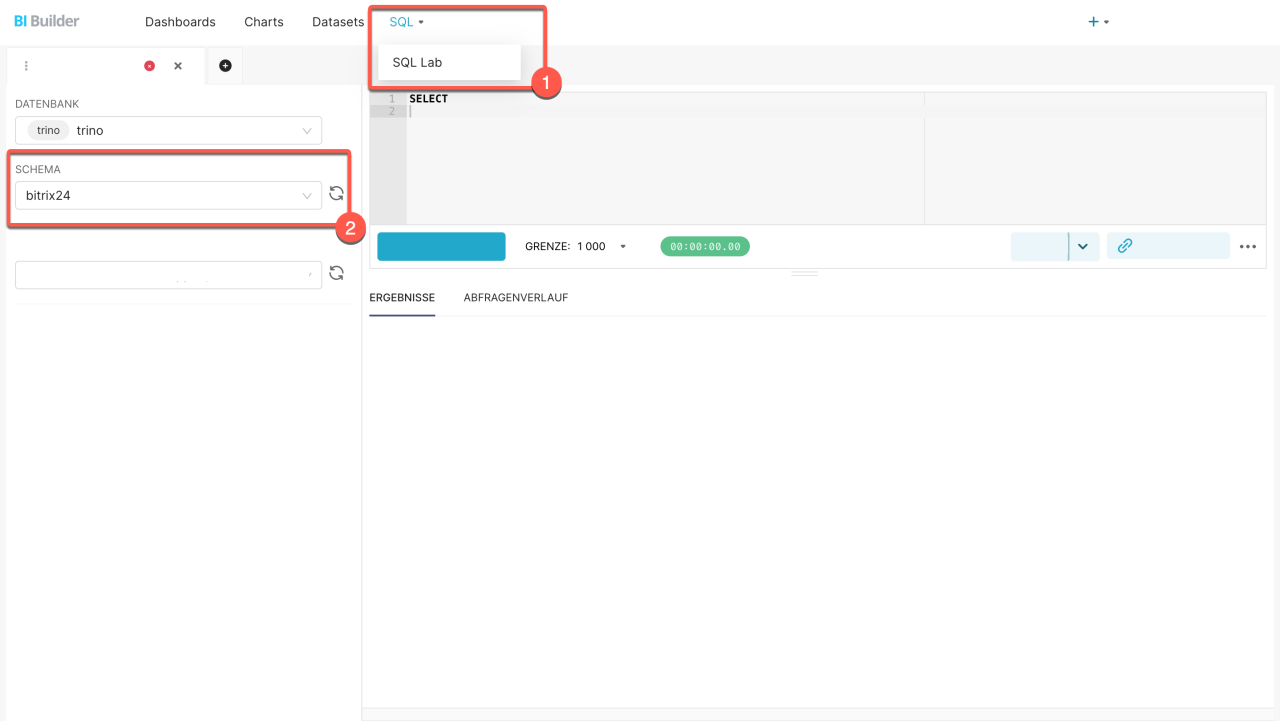Click the BI Builder logo
This screenshot has width=1280, height=721.
pyautogui.click(x=47, y=21)
